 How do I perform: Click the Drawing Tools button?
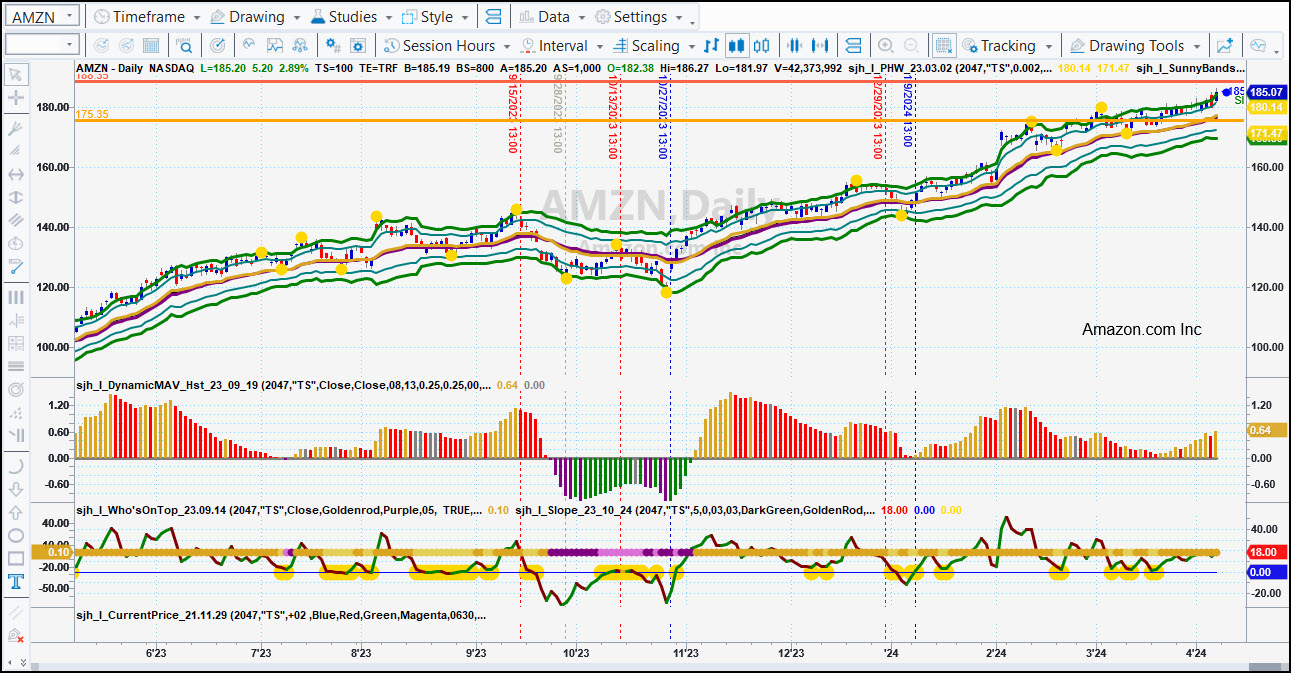[x=1126, y=46]
